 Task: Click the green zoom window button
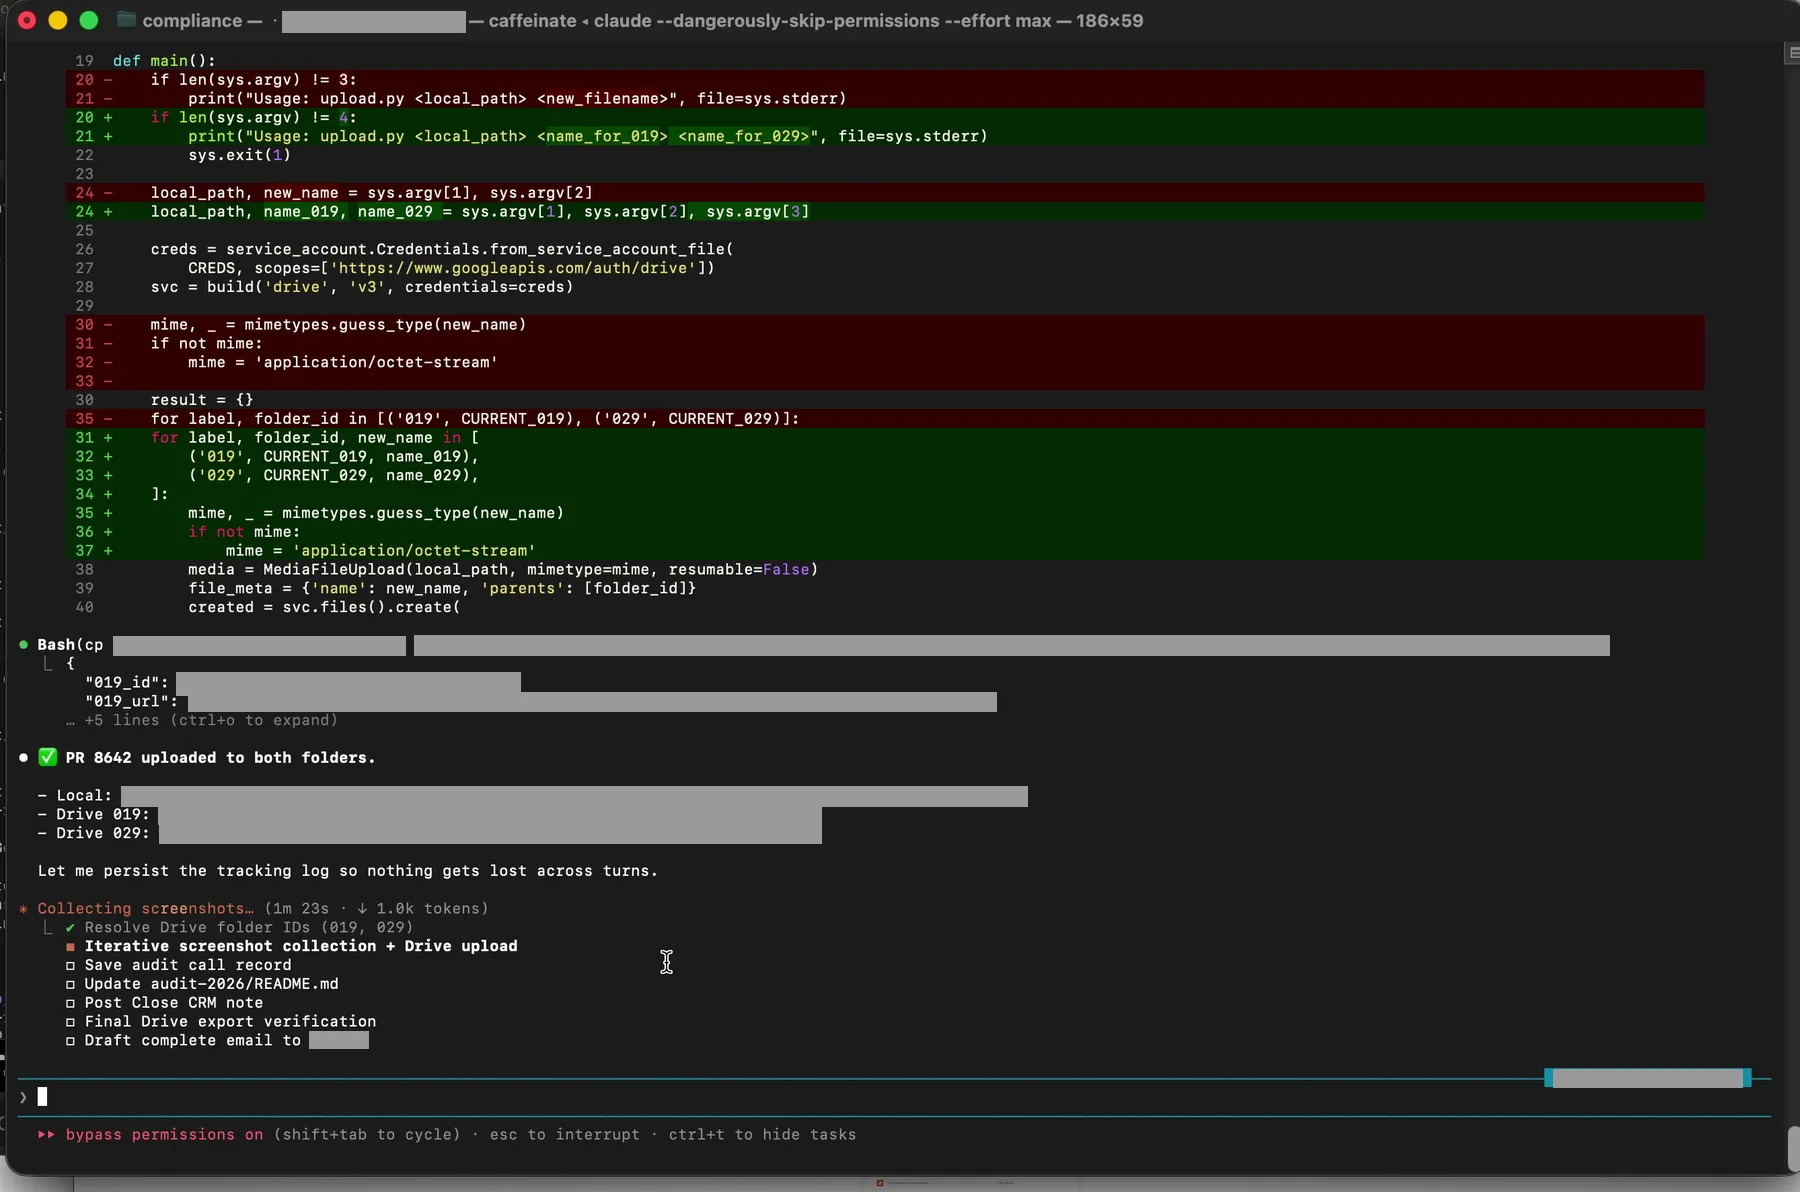pos(89,20)
